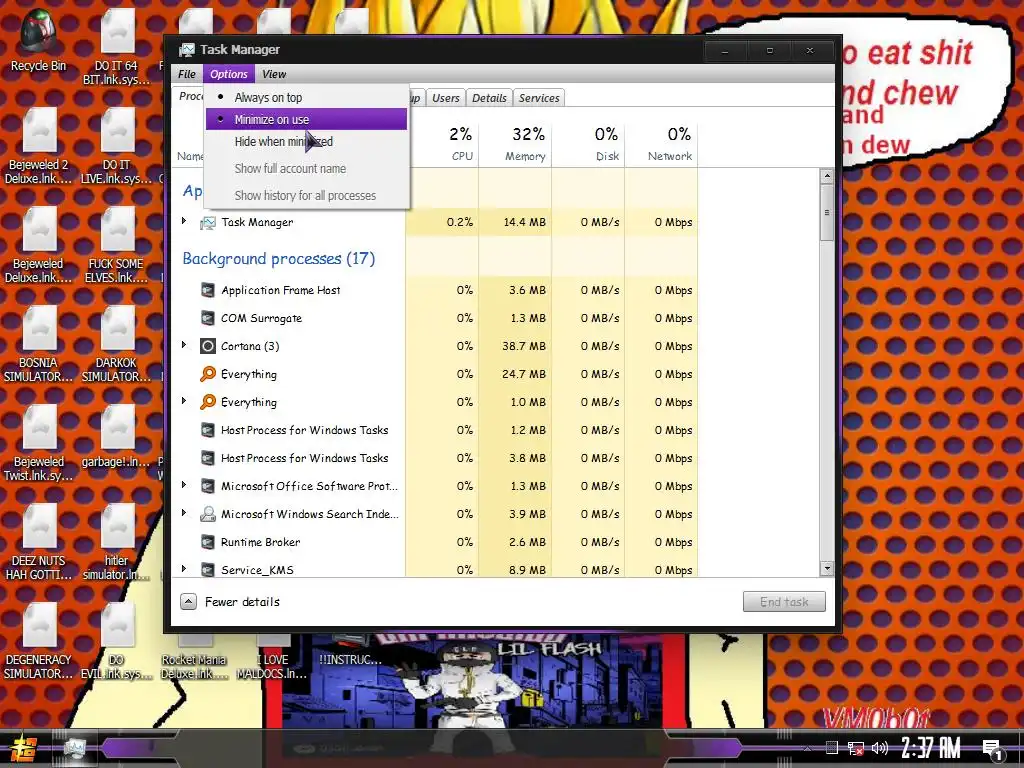
Task: Select the Bejeweled Deluxe.lnk desktop icon
Action: [39, 247]
